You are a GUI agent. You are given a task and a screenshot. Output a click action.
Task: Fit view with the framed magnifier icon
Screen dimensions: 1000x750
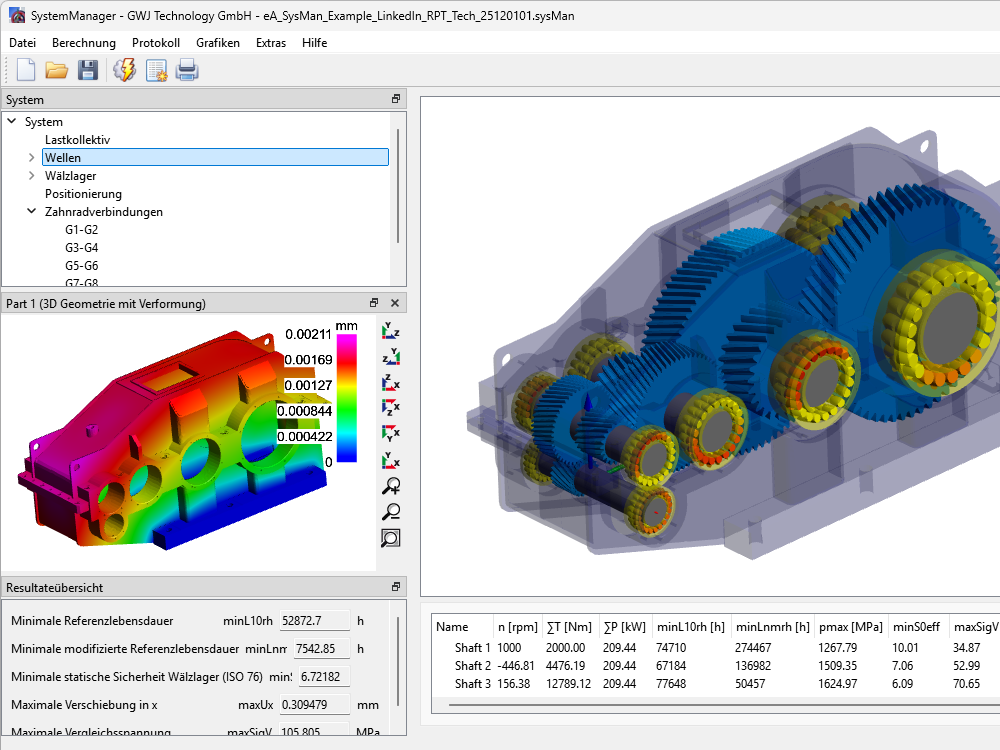(x=391, y=538)
